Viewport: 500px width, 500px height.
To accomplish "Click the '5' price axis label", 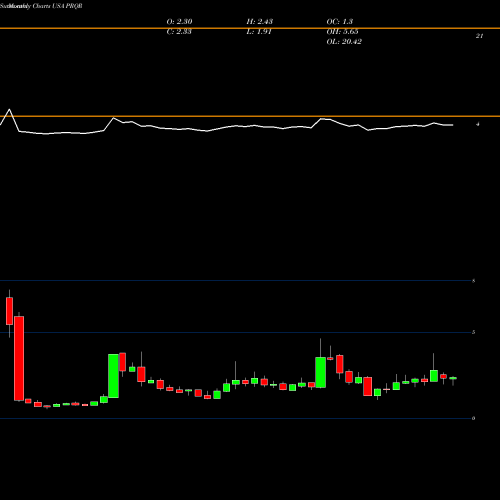I will [x=473, y=332].
